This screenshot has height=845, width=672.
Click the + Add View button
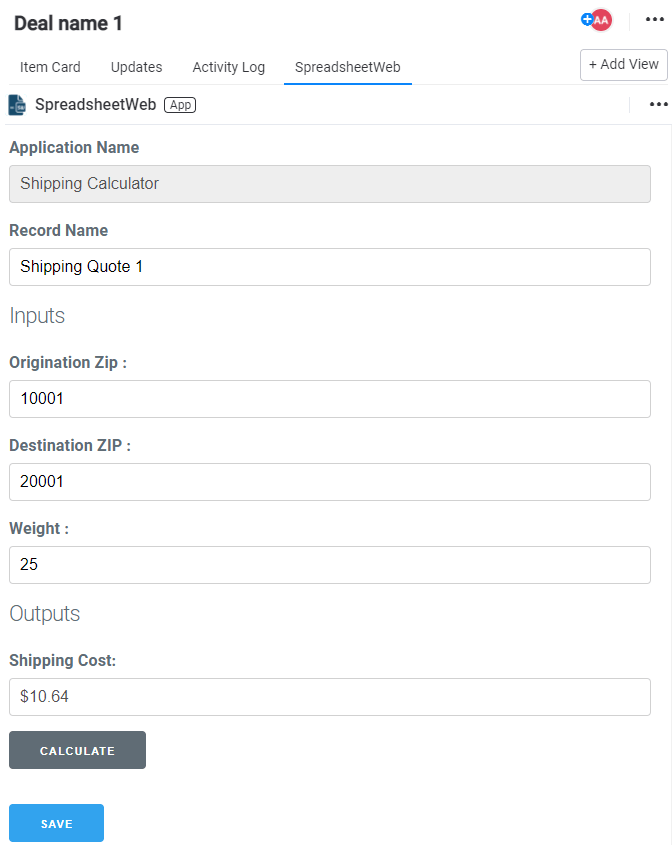(x=623, y=65)
